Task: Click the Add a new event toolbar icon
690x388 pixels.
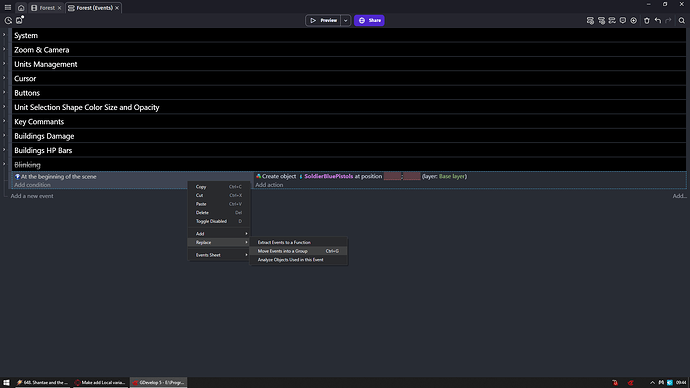Action: tap(590, 20)
